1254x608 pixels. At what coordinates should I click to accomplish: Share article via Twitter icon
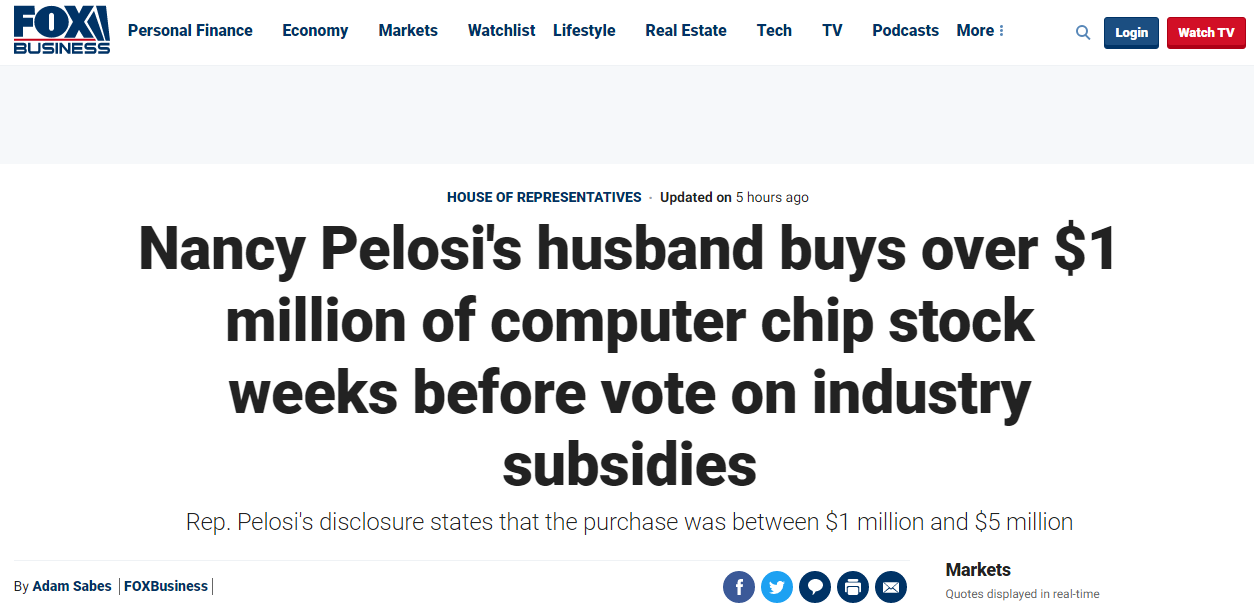pyautogui.click(x=777, y=587)
